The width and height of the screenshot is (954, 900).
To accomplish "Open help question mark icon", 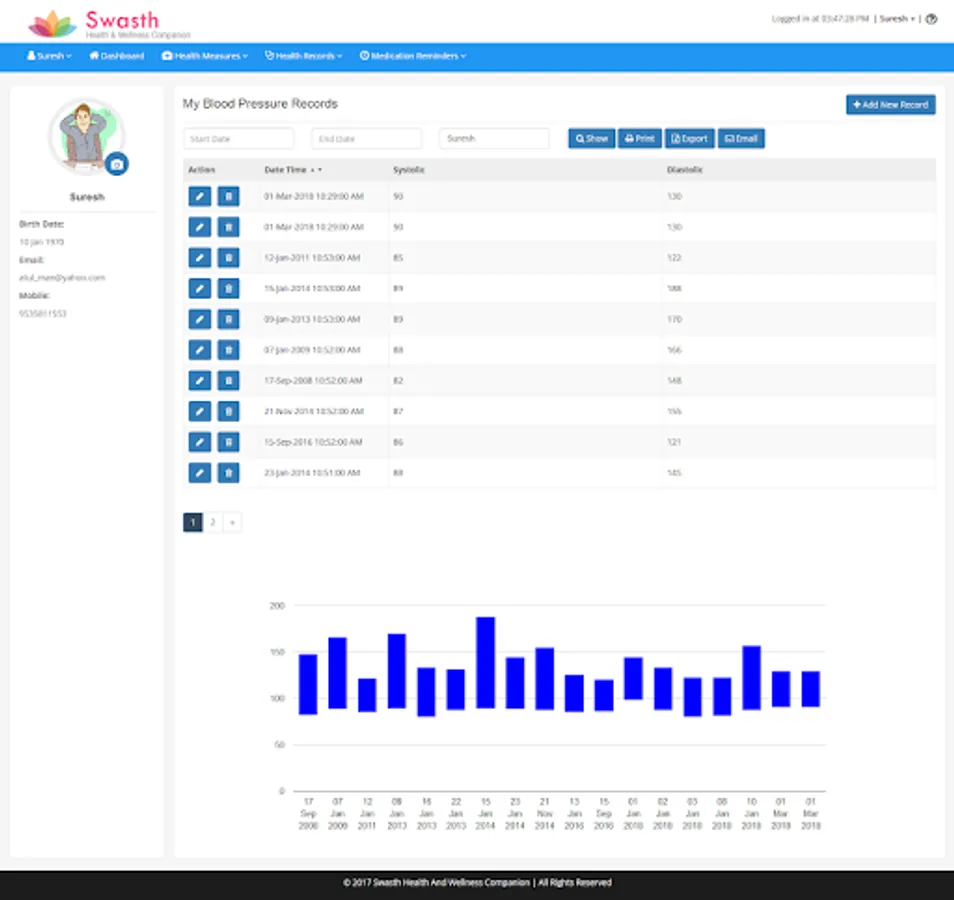I will click(x=931, y=19).
